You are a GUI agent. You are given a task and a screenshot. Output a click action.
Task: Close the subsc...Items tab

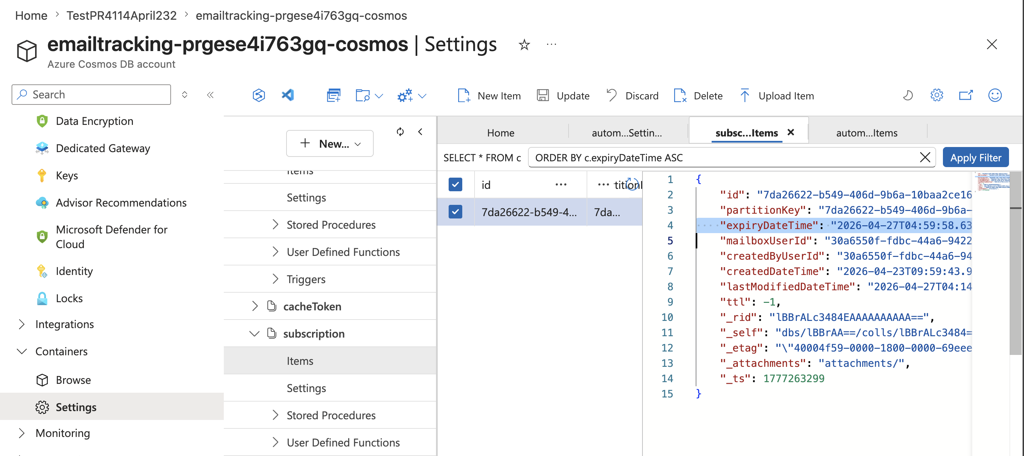tap(790, 132)
